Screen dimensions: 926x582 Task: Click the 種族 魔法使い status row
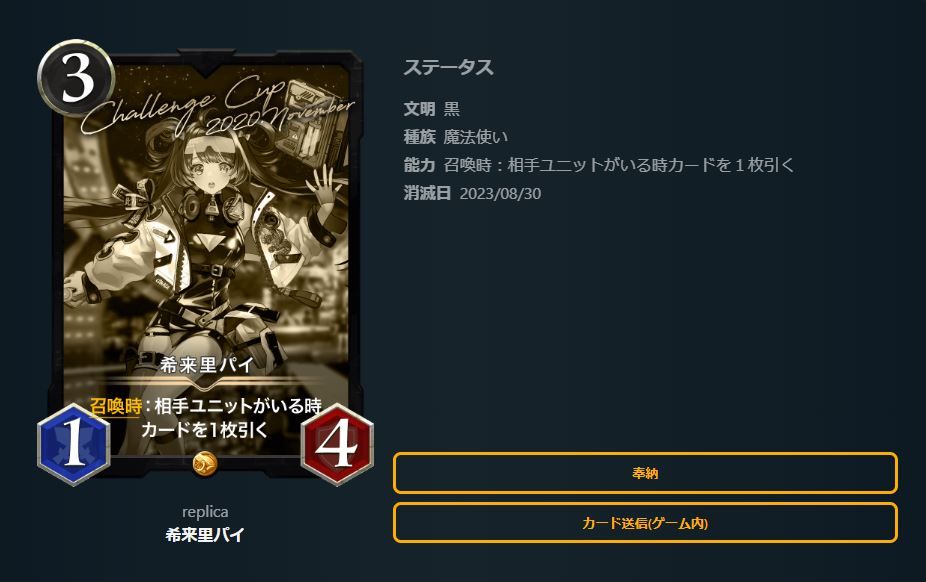455,137
